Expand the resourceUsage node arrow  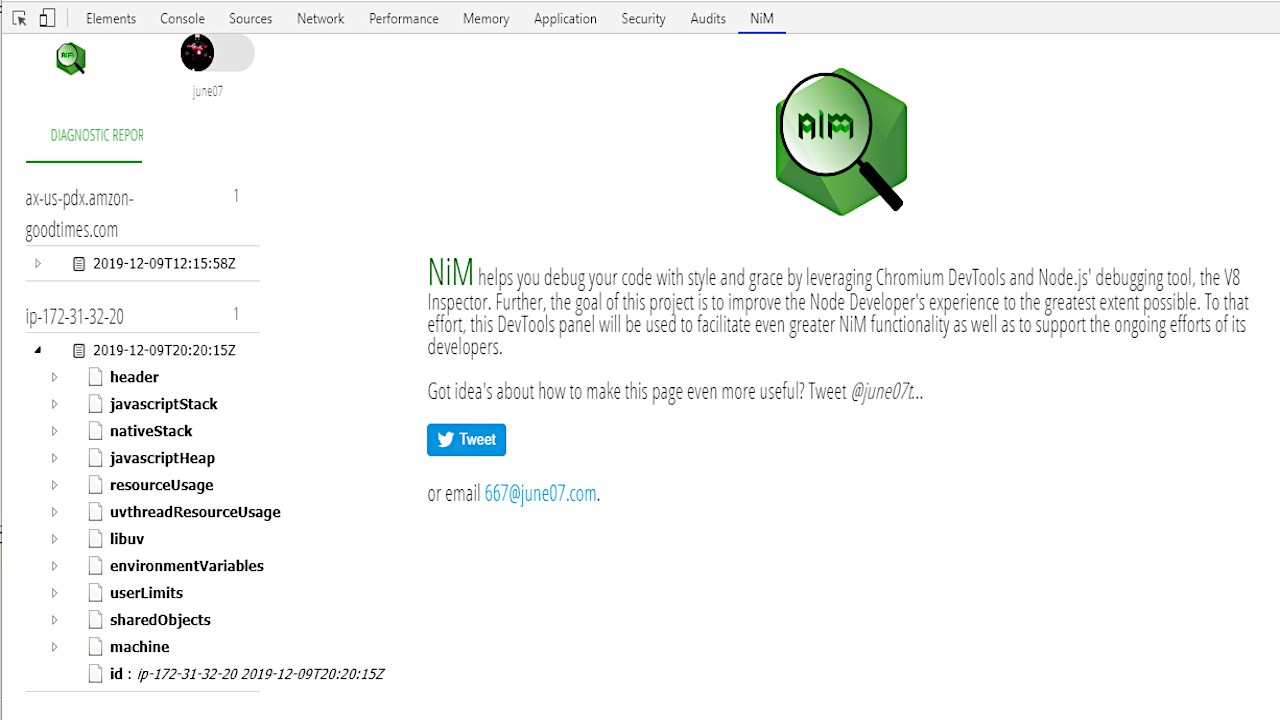[x=55, y=485]
